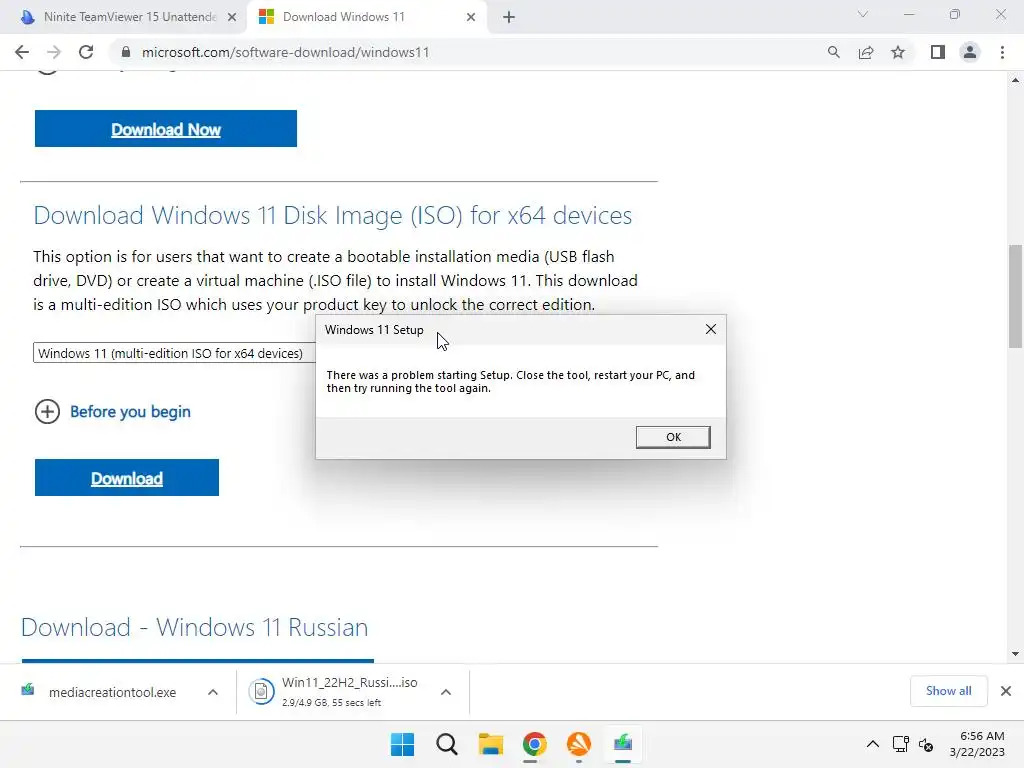Bookmark this page with star icon
The height and width of the screenshot is (768, 1024).
(898, 52)
